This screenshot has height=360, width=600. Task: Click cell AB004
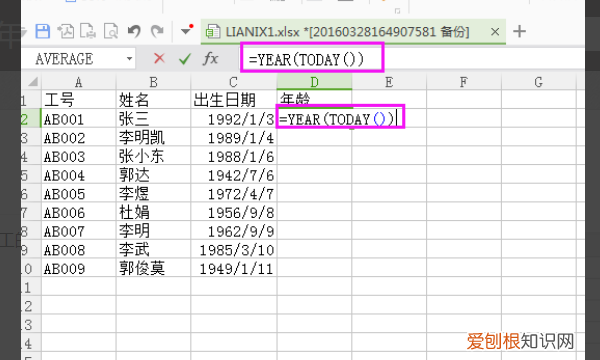coord(78,175)
